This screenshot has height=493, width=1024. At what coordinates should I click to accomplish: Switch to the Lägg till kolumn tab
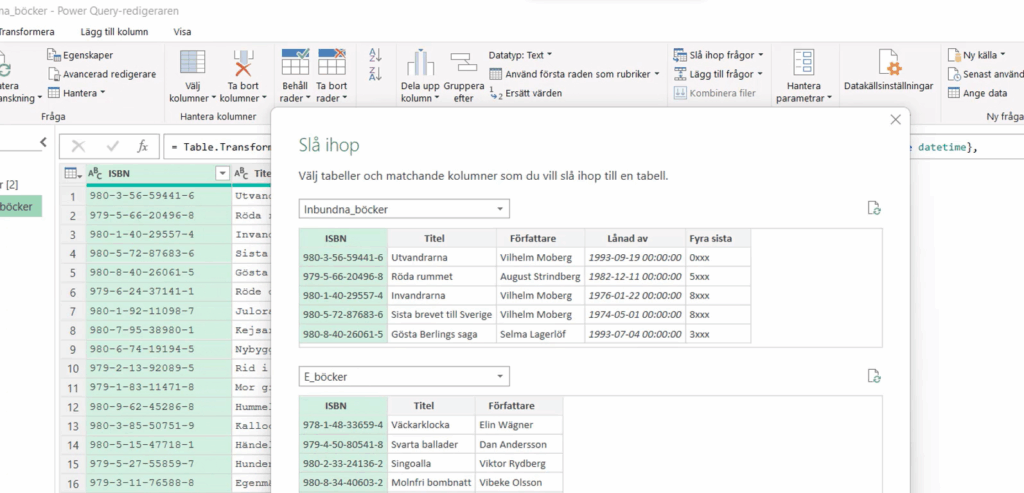[112, 31]
